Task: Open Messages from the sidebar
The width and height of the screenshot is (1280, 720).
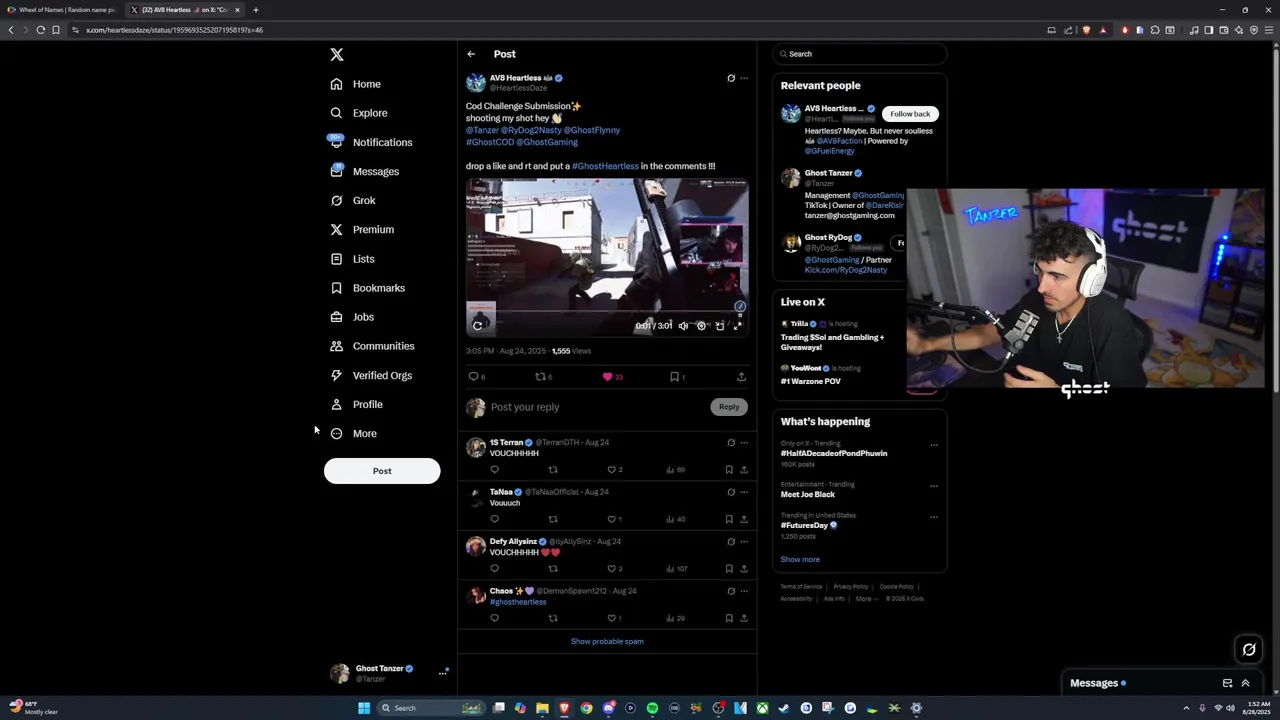Action: click(x=364, y=171)
